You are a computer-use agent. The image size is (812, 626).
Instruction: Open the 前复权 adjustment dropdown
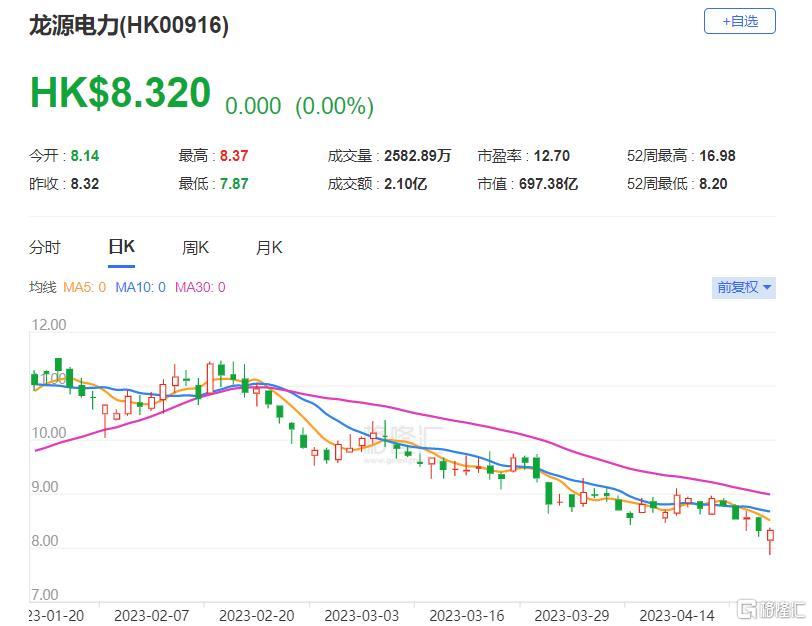[x=744, y=287]
